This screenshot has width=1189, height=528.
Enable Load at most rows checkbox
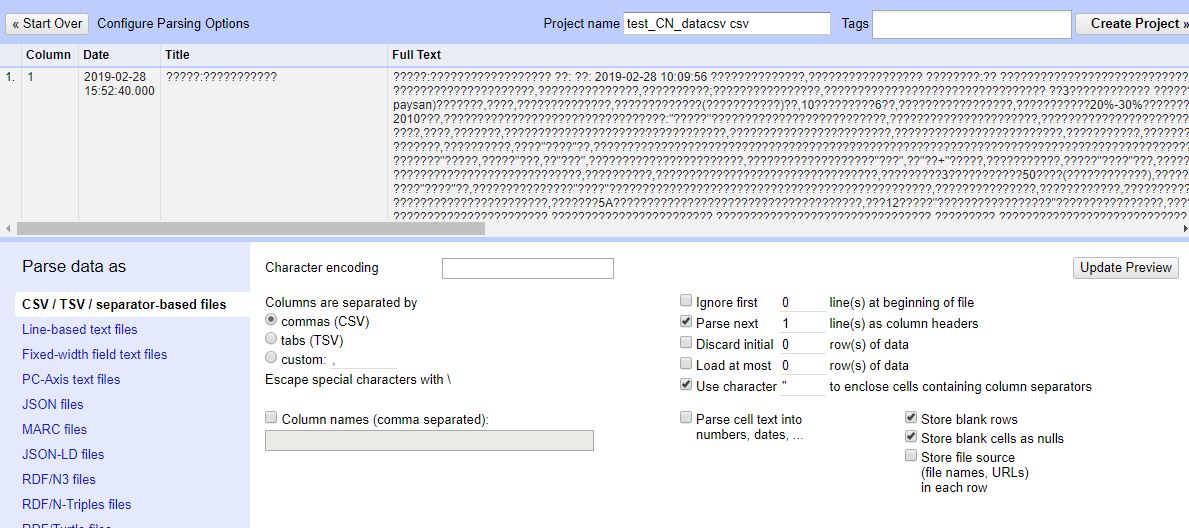pyautogui.click(x=686, y=364)
